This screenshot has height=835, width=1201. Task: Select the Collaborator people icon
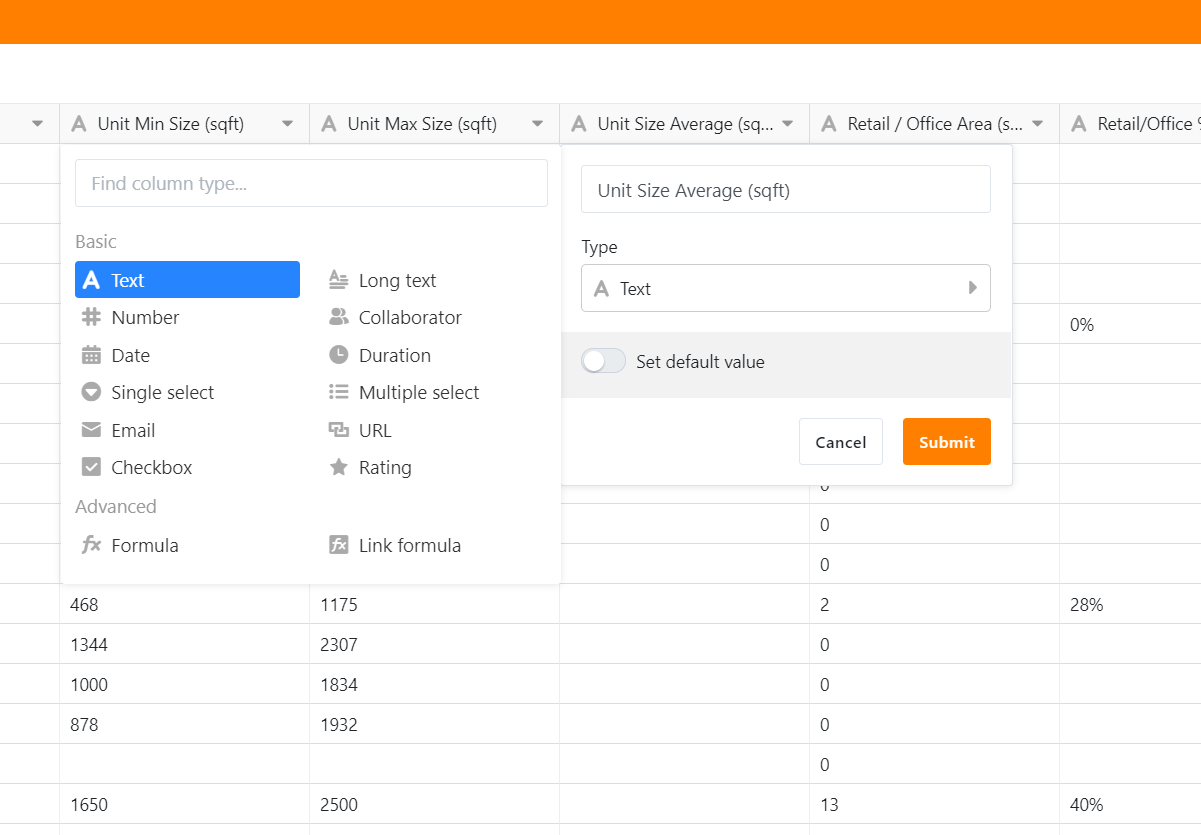(x=339, y=318)
